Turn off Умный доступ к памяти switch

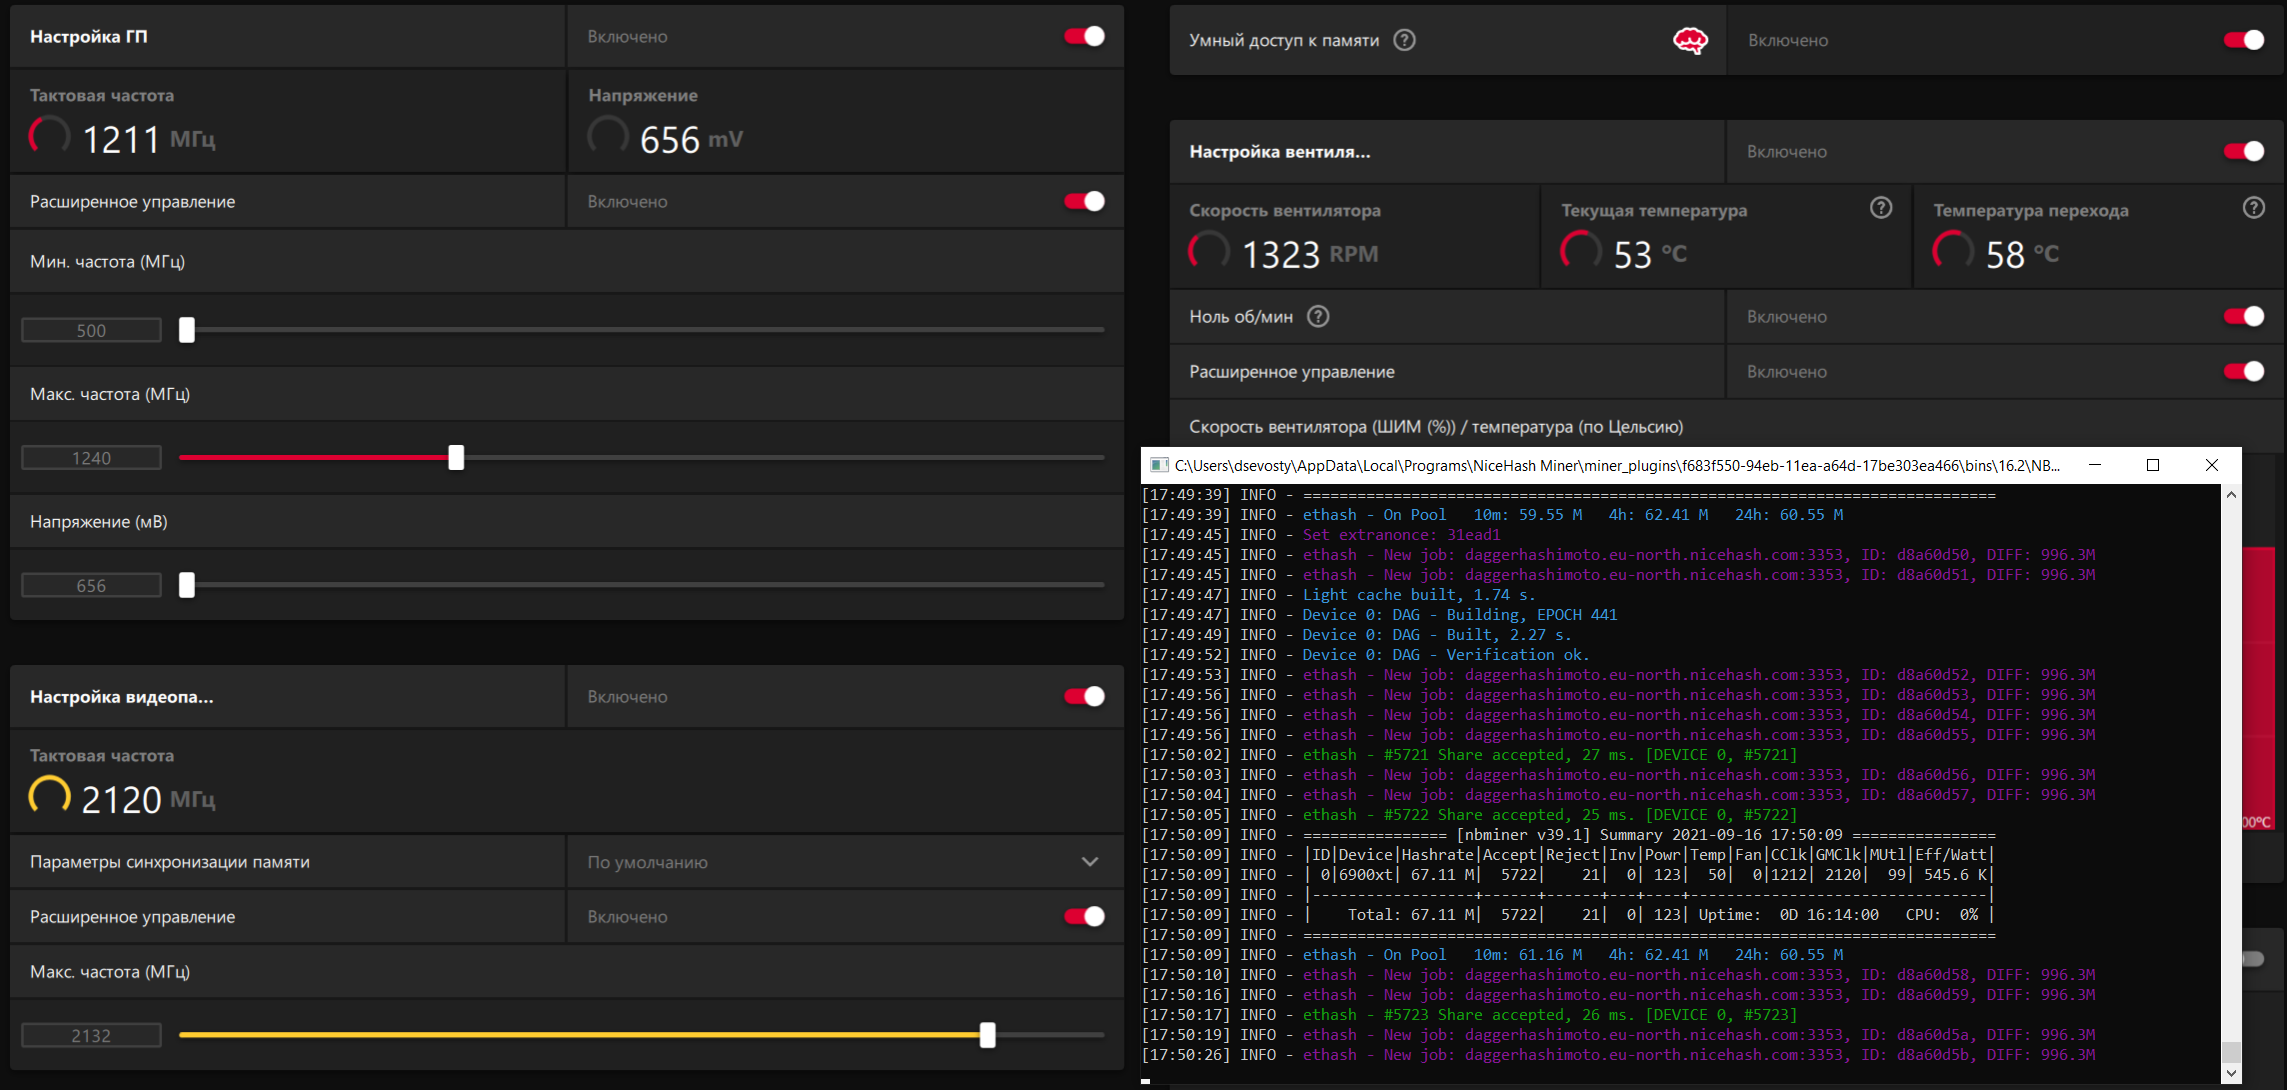pos(2243,40)
